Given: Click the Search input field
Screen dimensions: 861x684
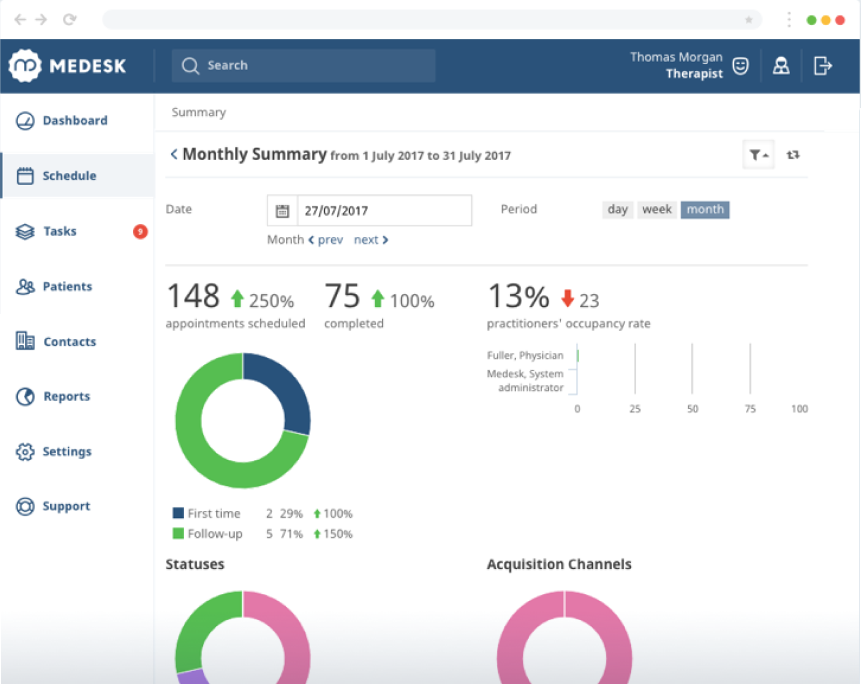Looking at the screenshot, I should 304,66.
